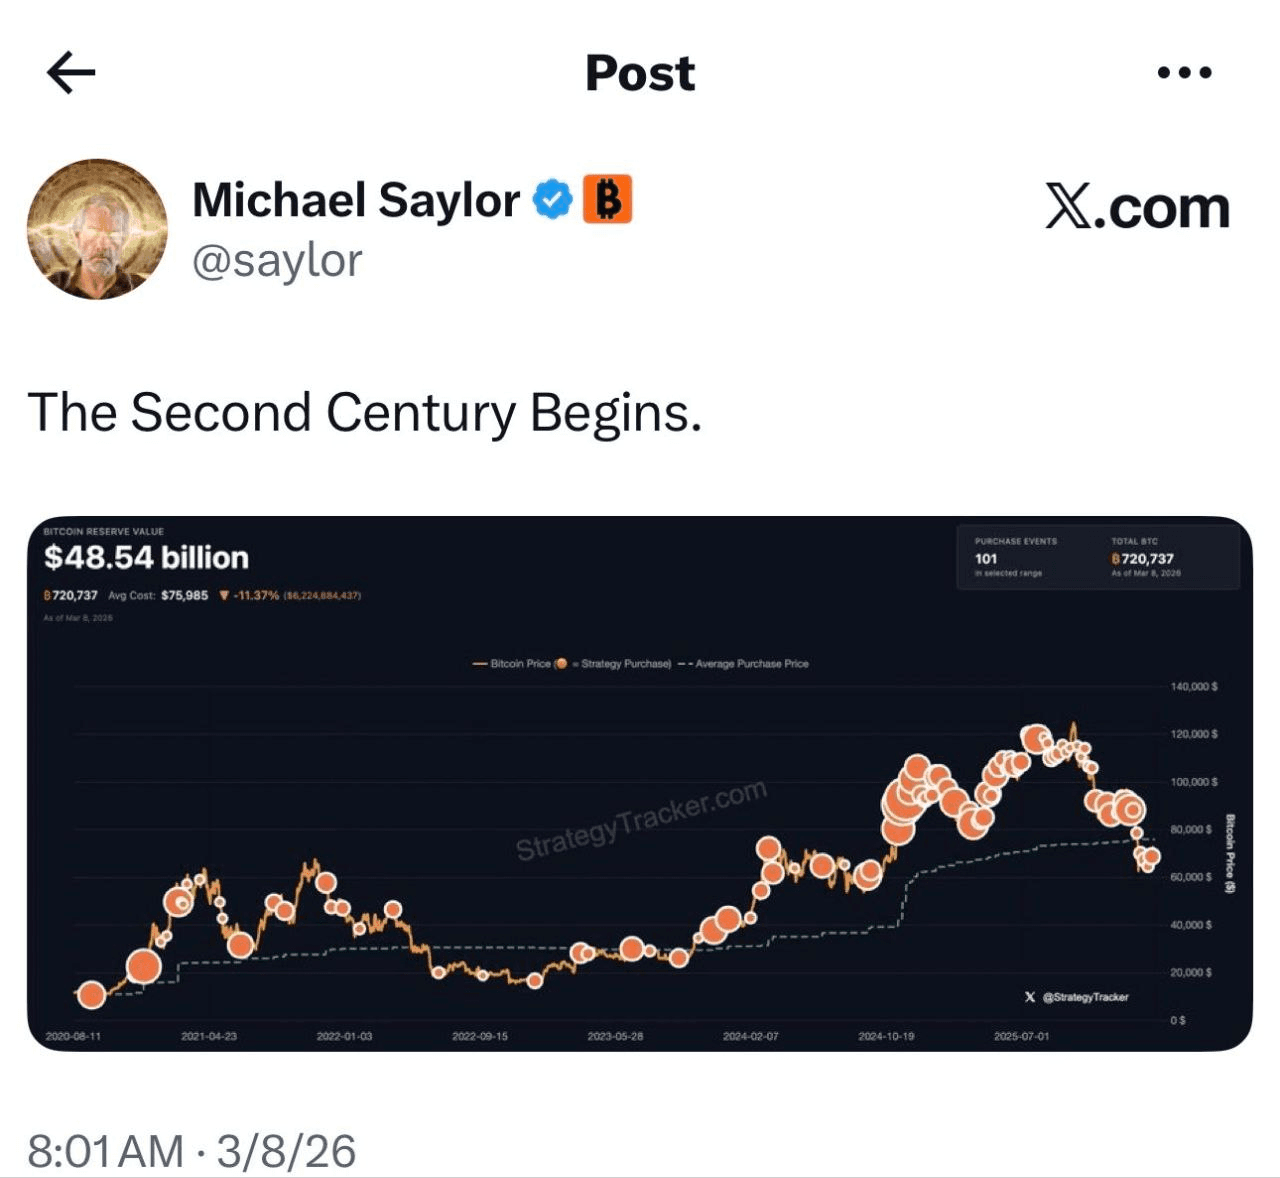Open Michael Saylor's profile picture
The image size is (1280, 1178).
click(97, 229)
